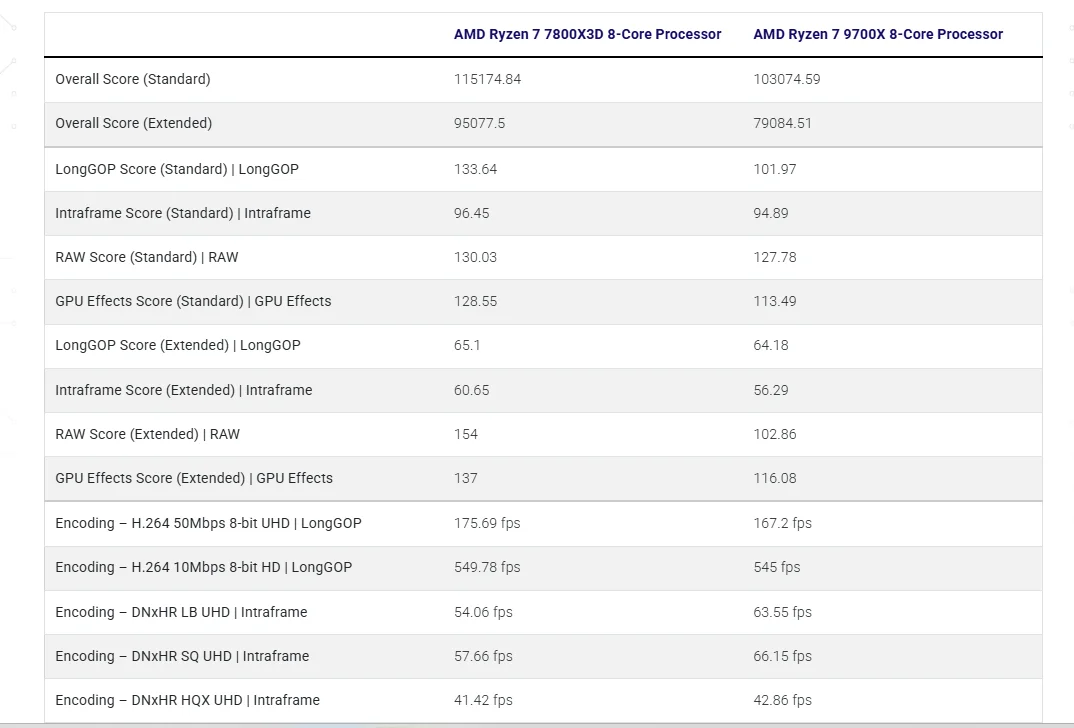
Task: Click the RAW Score (Extended) value 154
Action: [466, 434]
